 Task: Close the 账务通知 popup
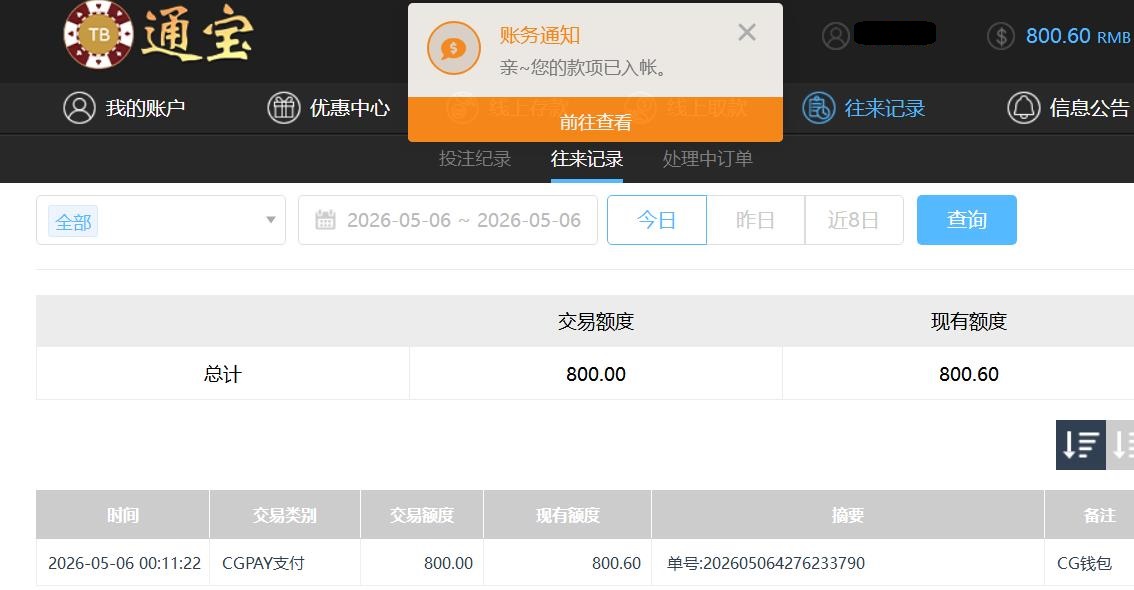[x=747, y=32]
